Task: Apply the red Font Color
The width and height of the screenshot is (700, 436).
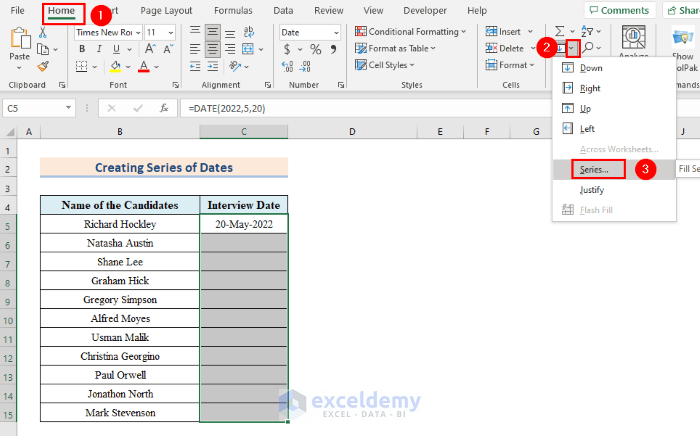Action: click(x=144, y=66)
